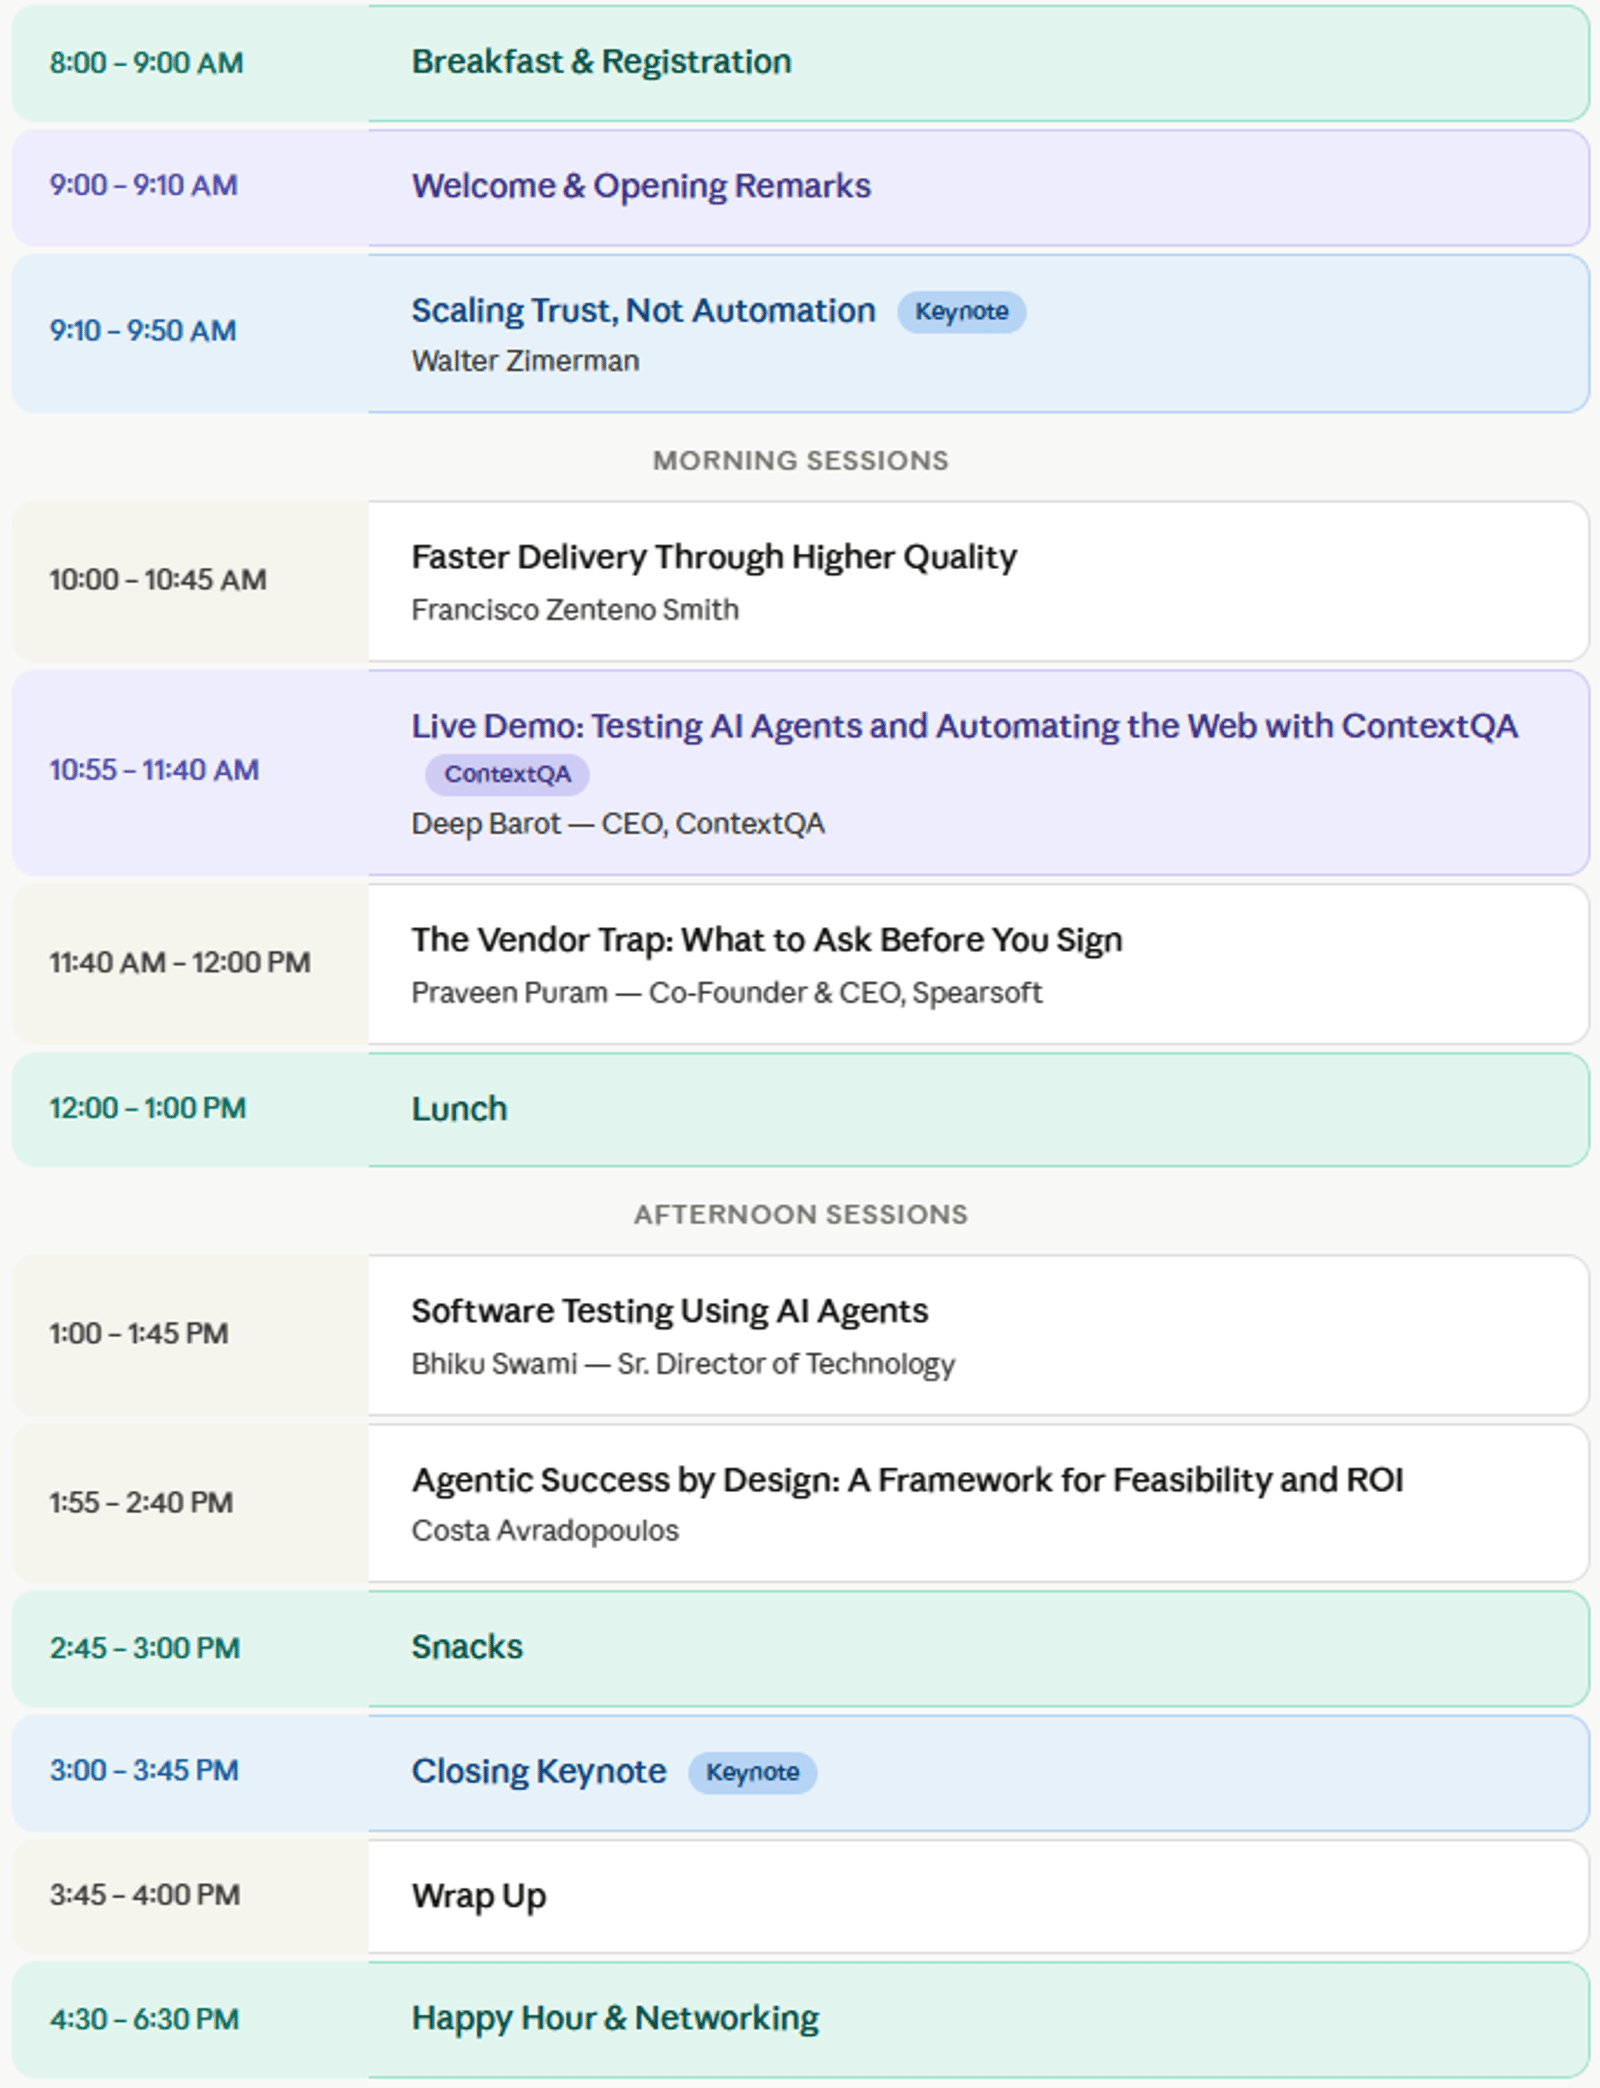
Task: Click Bhiku Swami speaker line
Action: pyautogui.click(x=683, y=1364)
